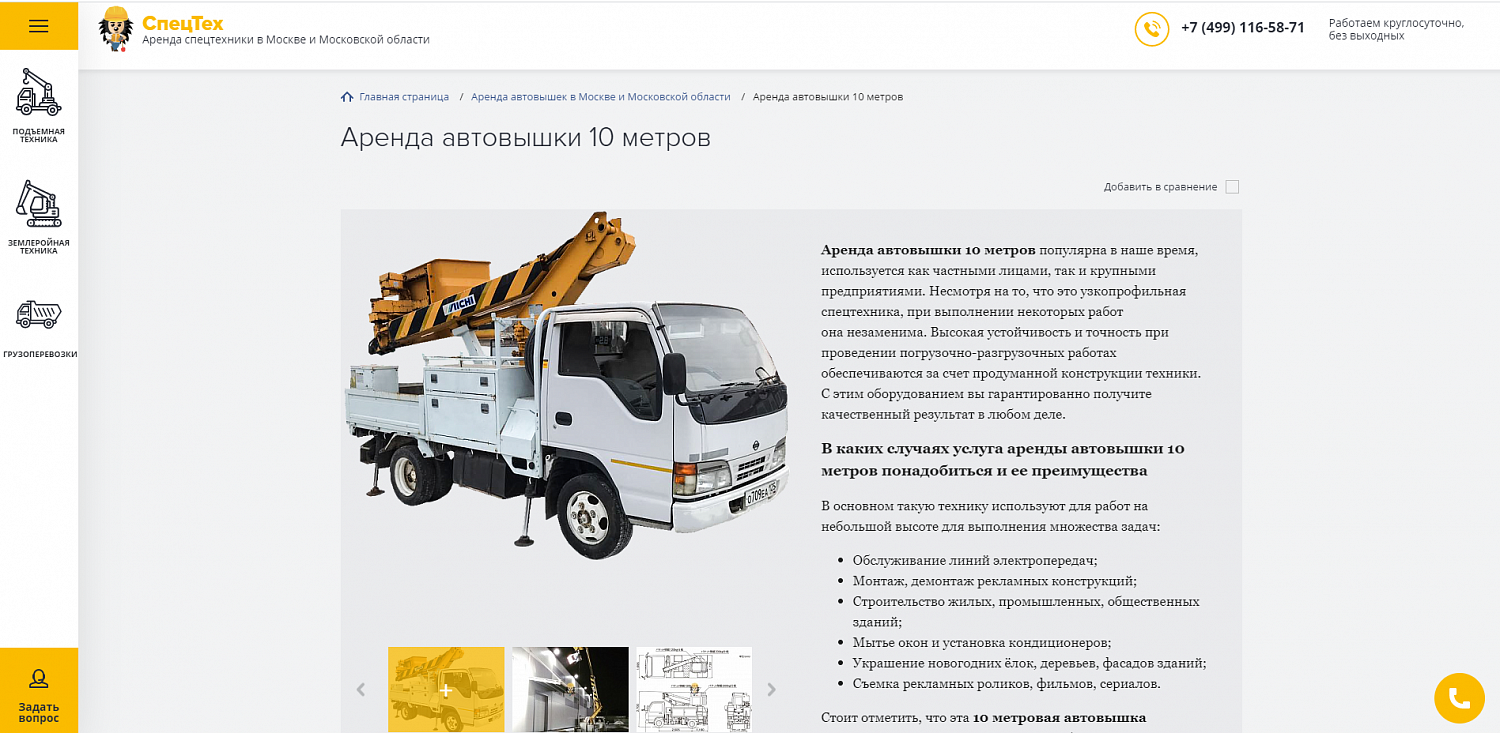Viewport: 1500px width, 733px height.
Task: Select the first truck thumbnail
Action: coord(446,689)
